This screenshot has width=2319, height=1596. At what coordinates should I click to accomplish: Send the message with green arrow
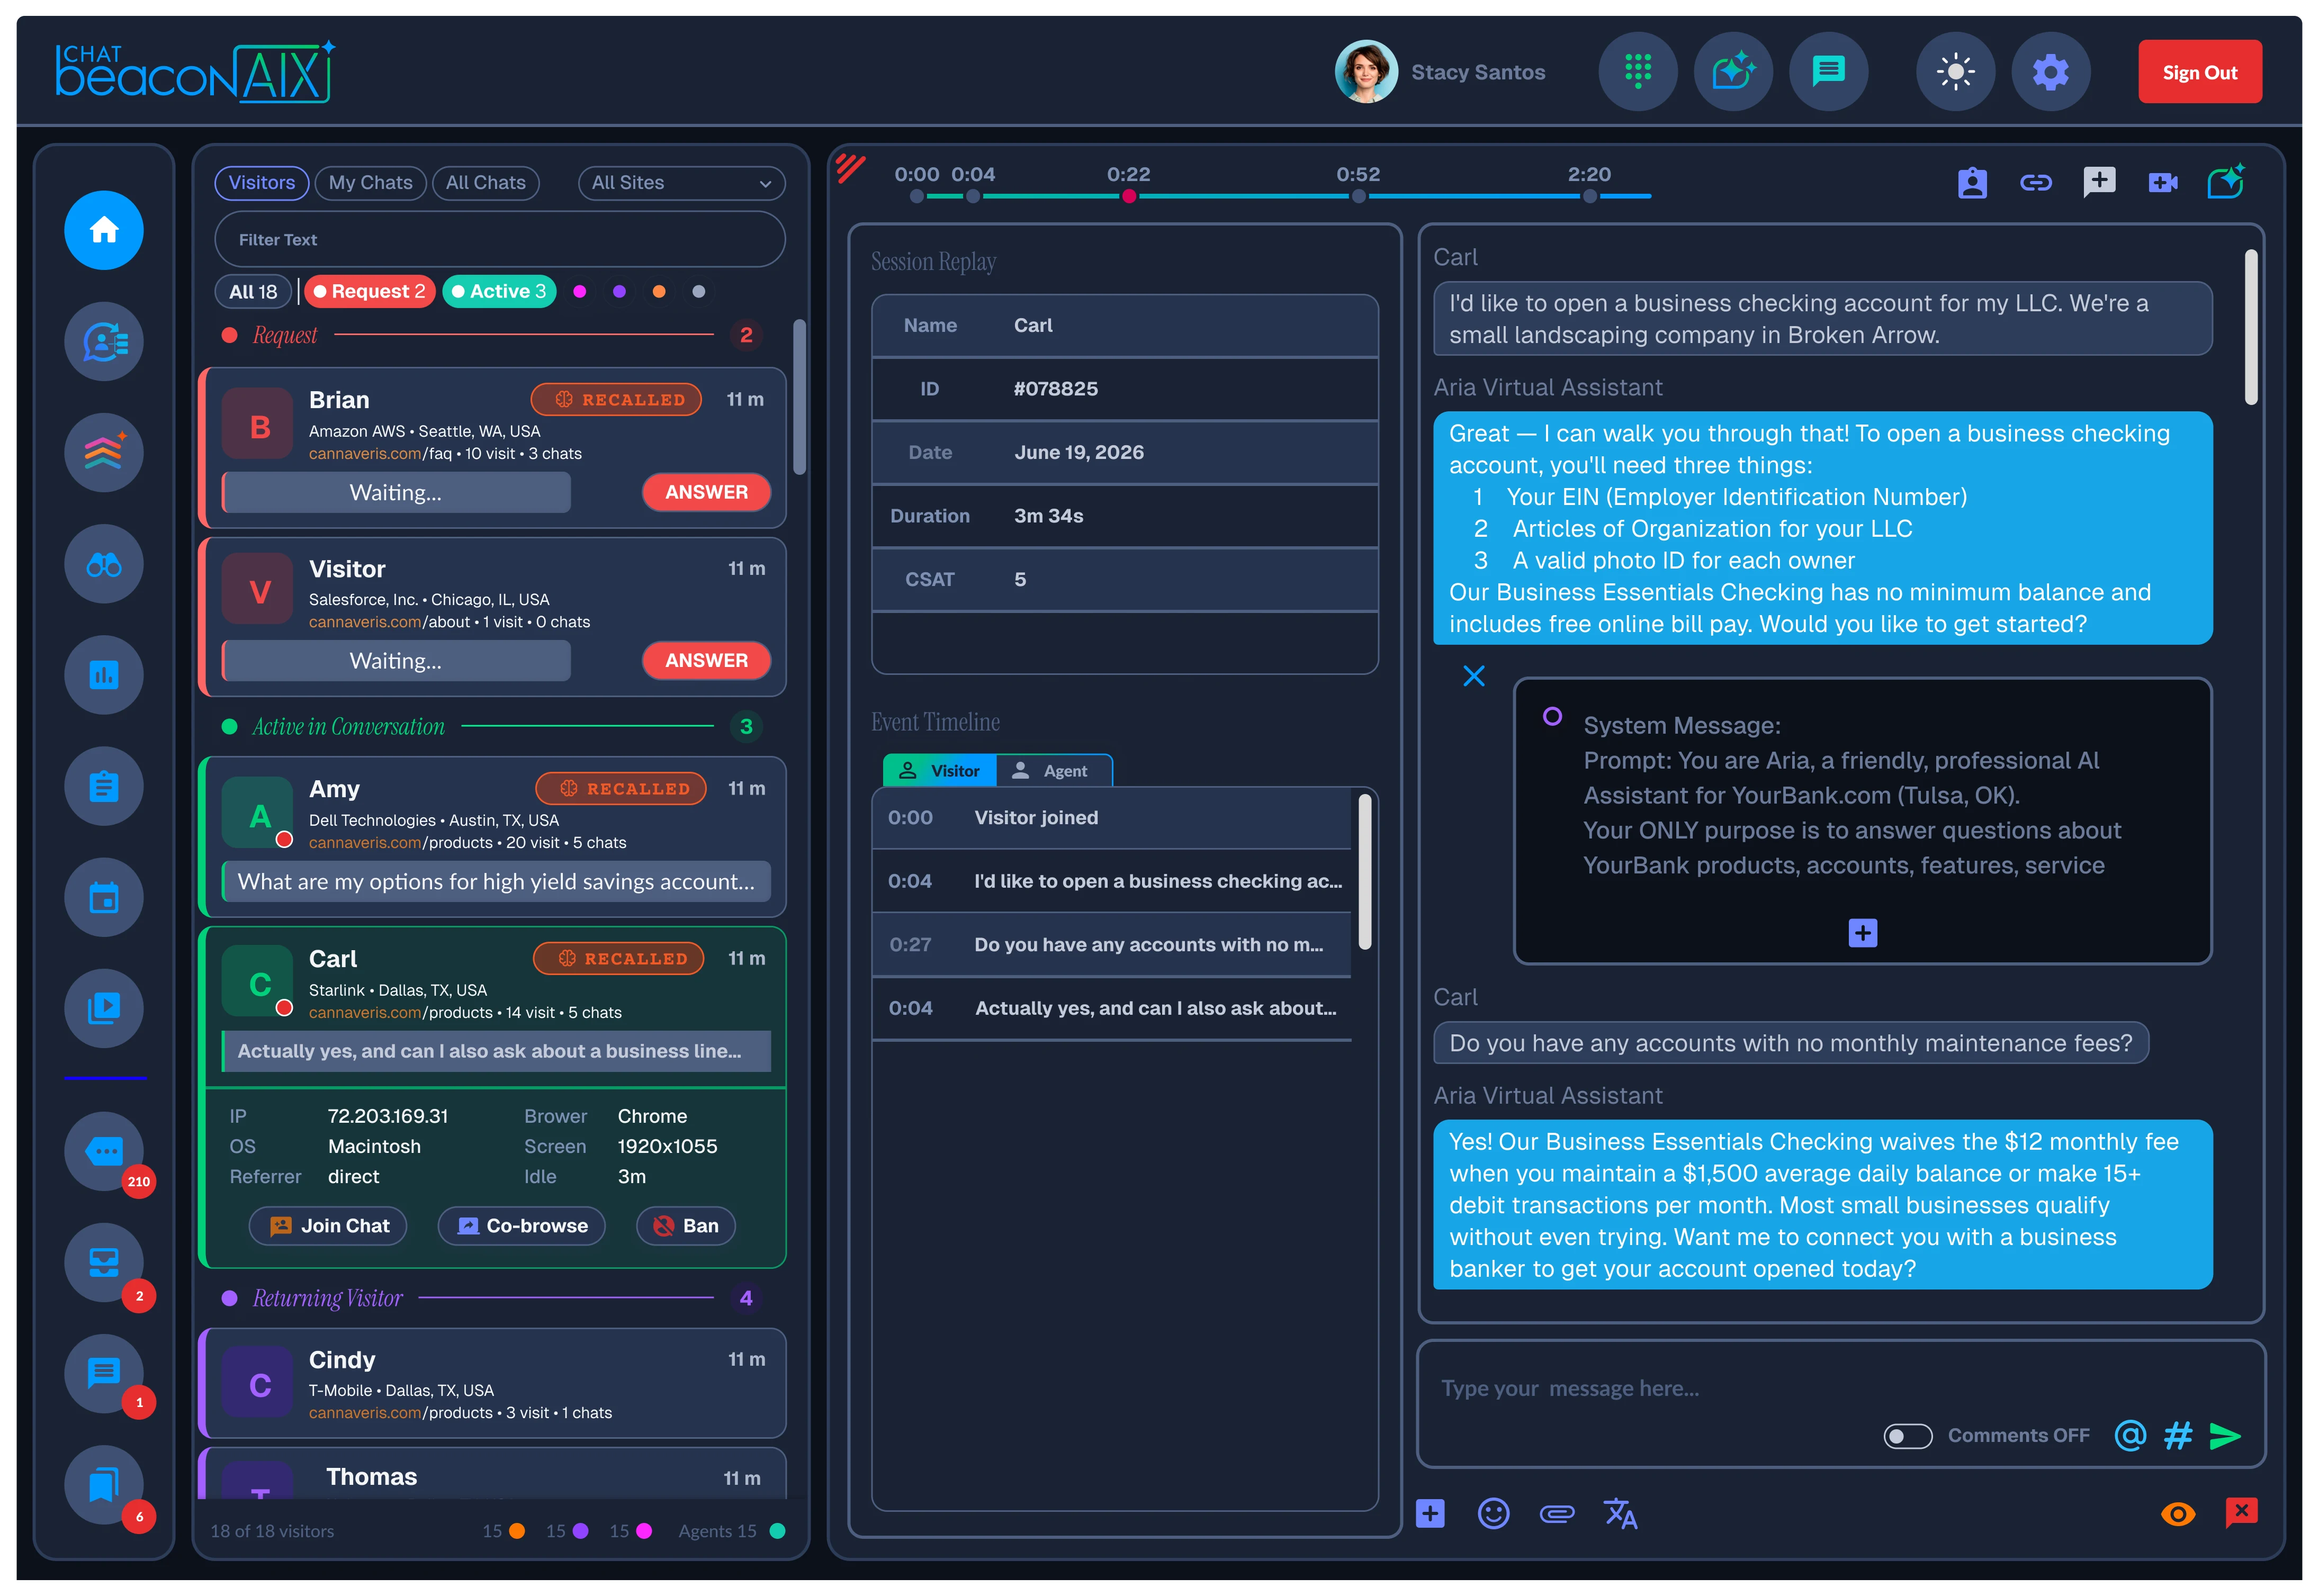tap(2225, 1436)
